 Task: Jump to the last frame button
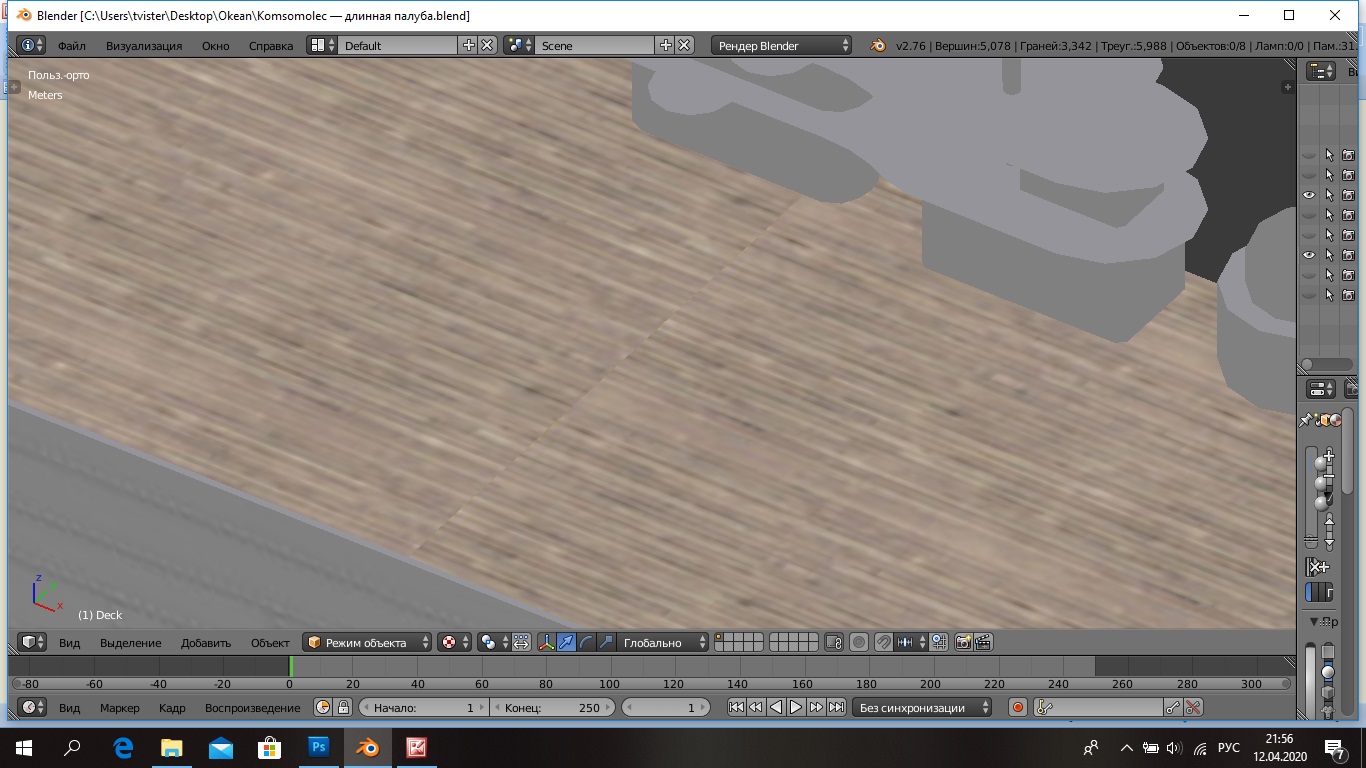coord(836,707)
